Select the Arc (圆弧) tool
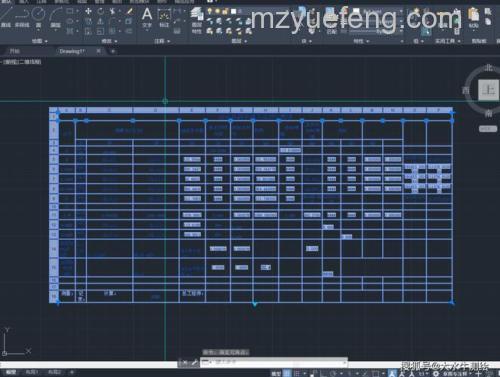 pyautogui.click(x=55, y=17)
